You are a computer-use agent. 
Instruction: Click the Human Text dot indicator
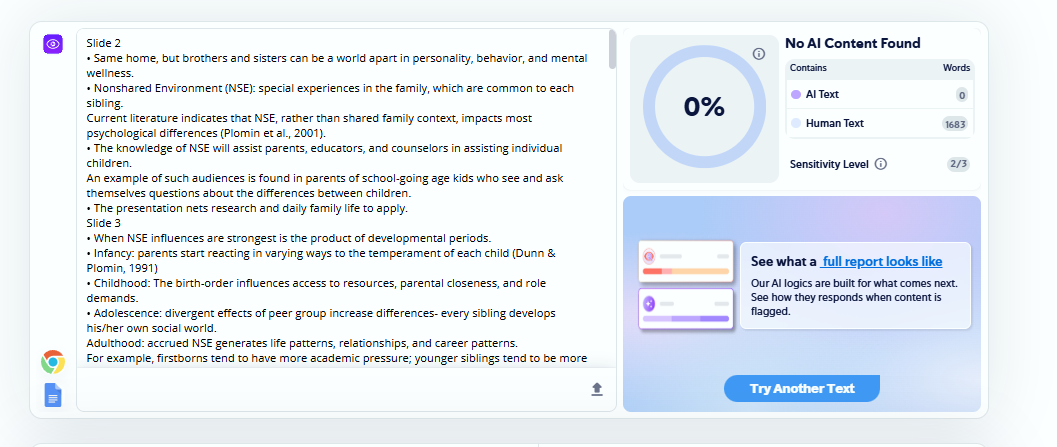pos(796,123)
